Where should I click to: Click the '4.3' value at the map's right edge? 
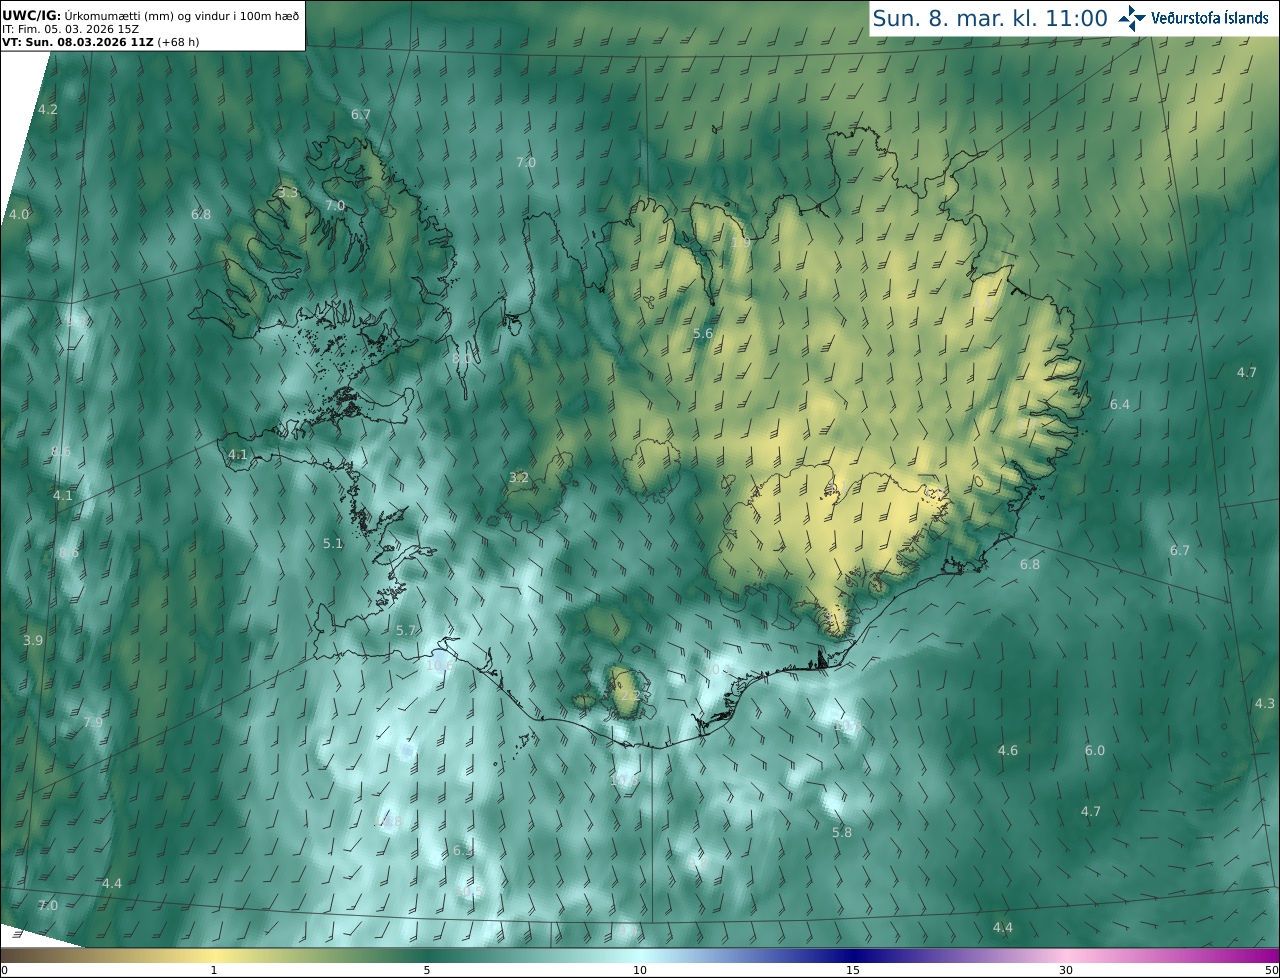tap(1265, 703)
